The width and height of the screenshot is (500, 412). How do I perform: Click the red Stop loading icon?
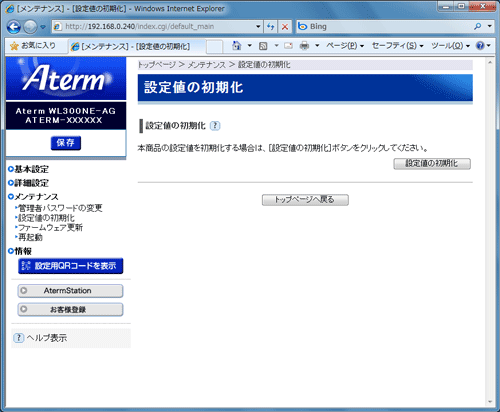[x=285, y=27]
